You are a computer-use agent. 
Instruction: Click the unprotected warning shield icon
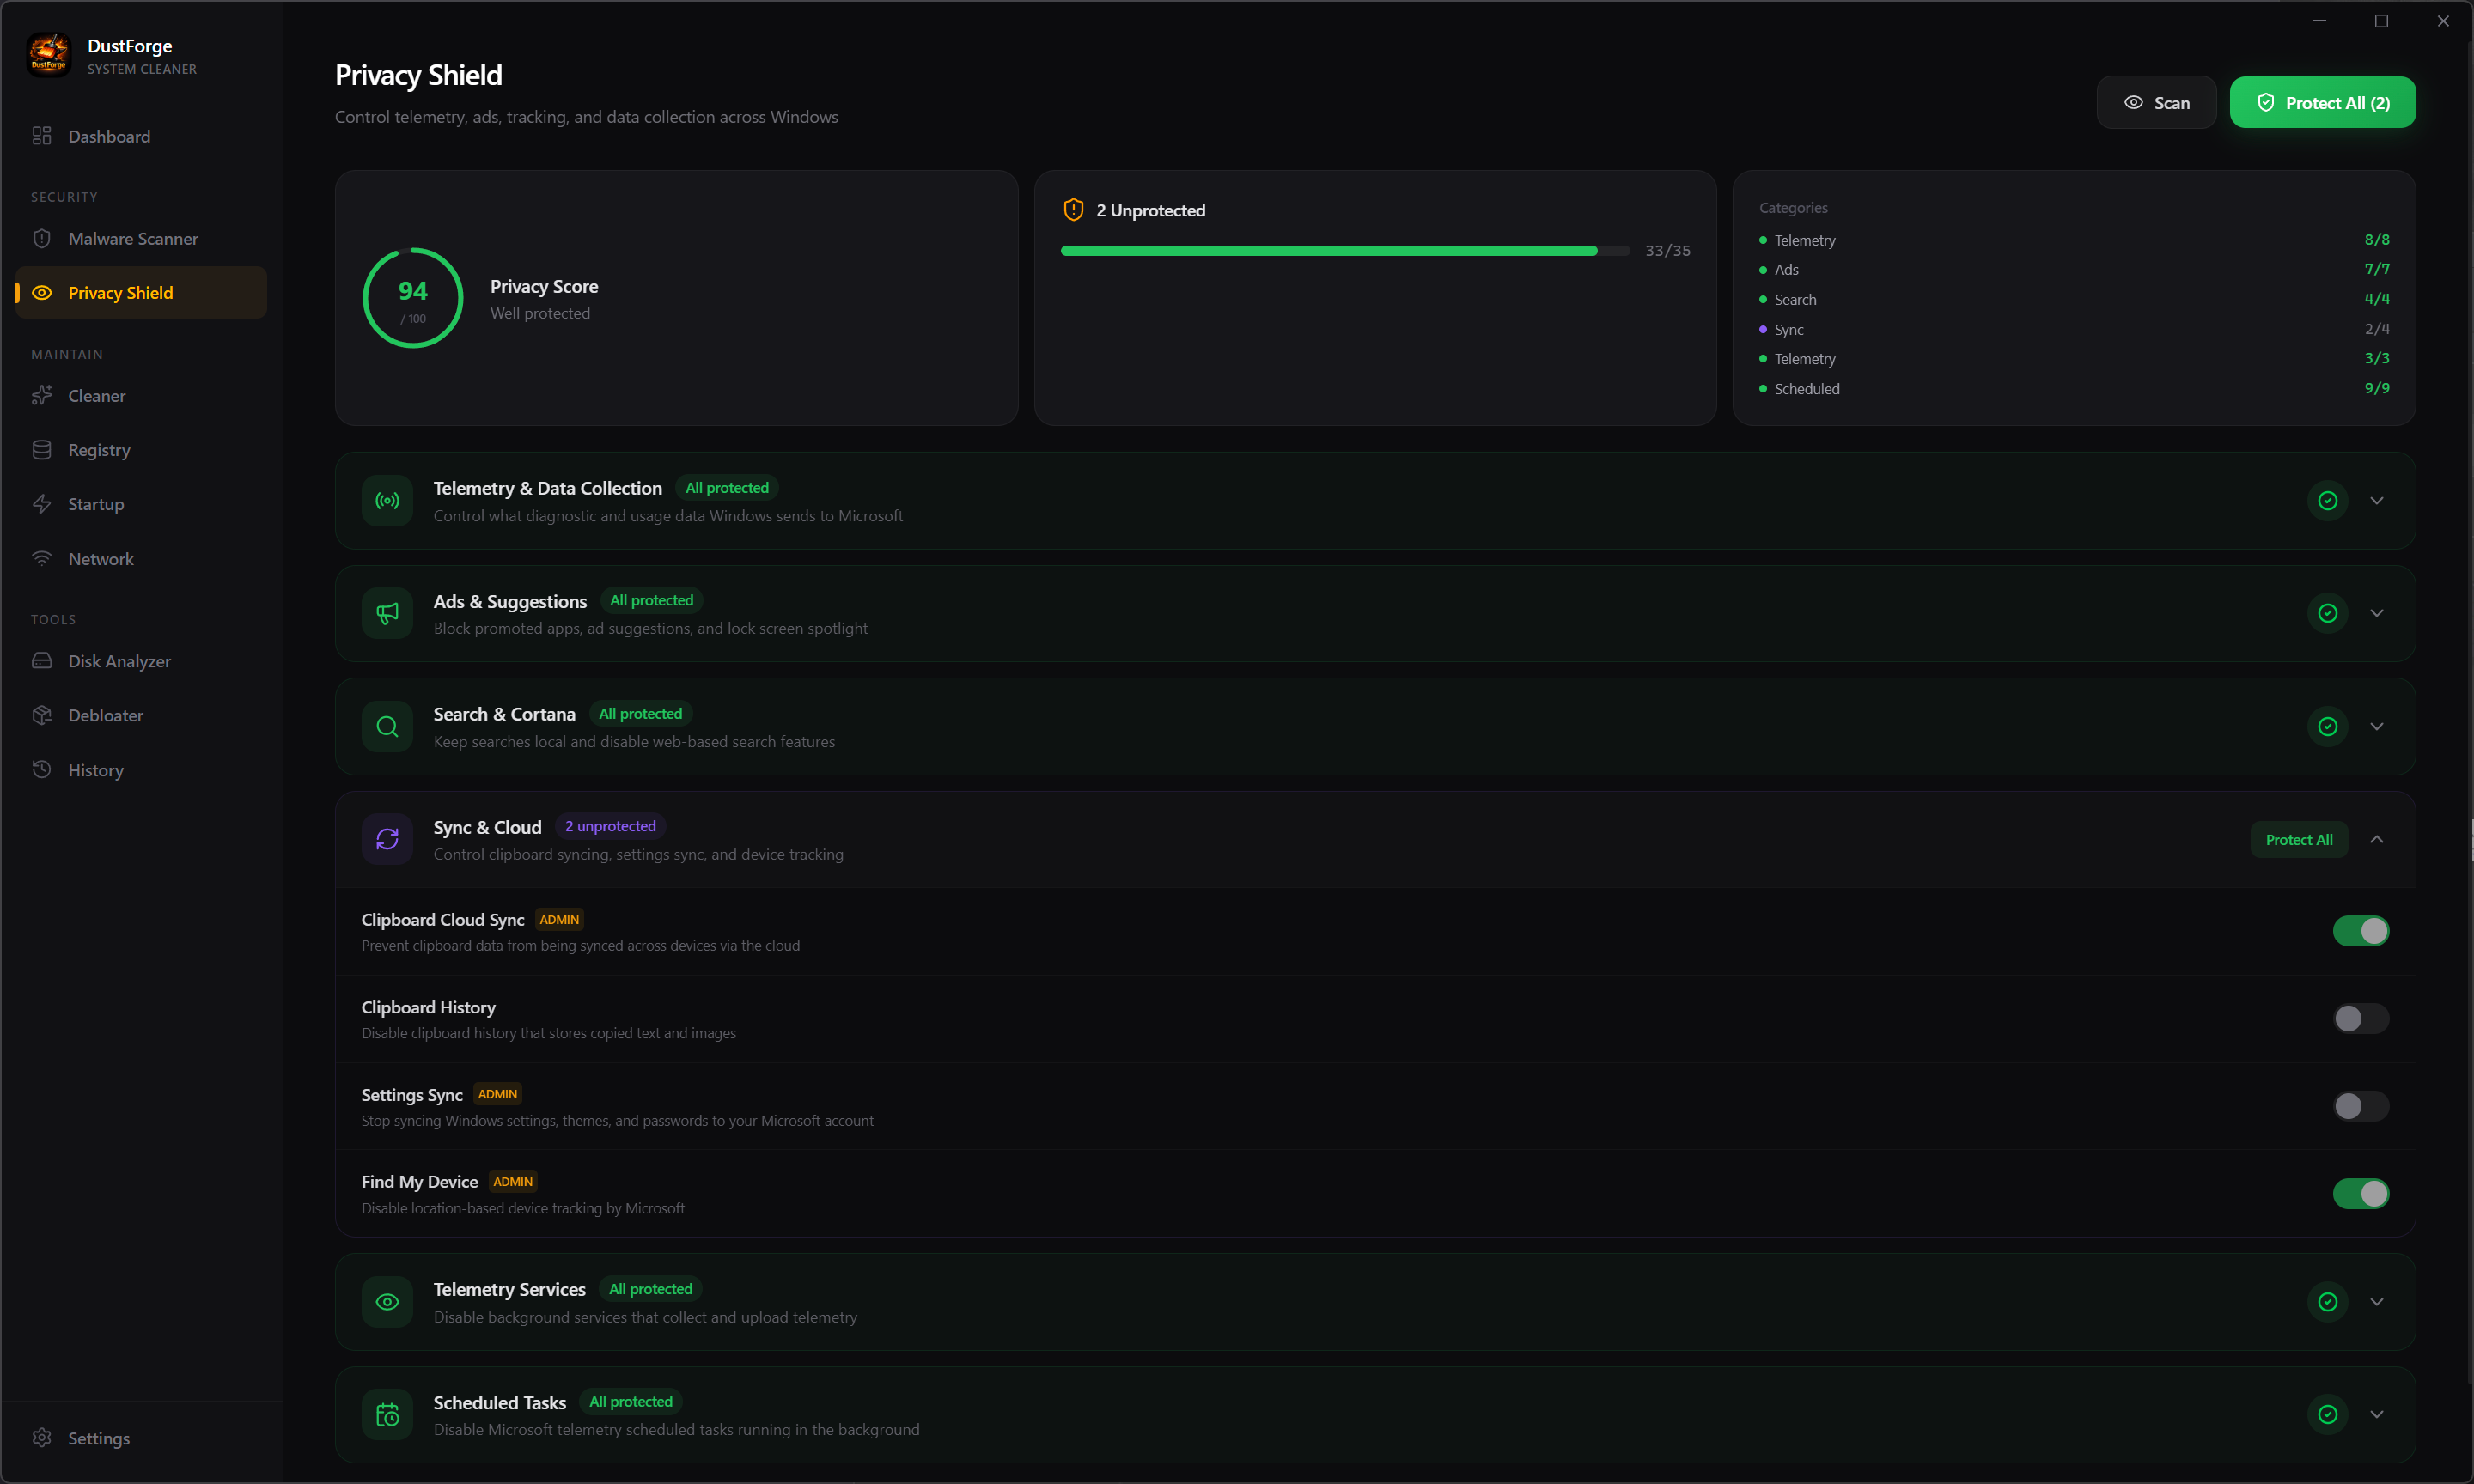click(x=1073, y=210)
